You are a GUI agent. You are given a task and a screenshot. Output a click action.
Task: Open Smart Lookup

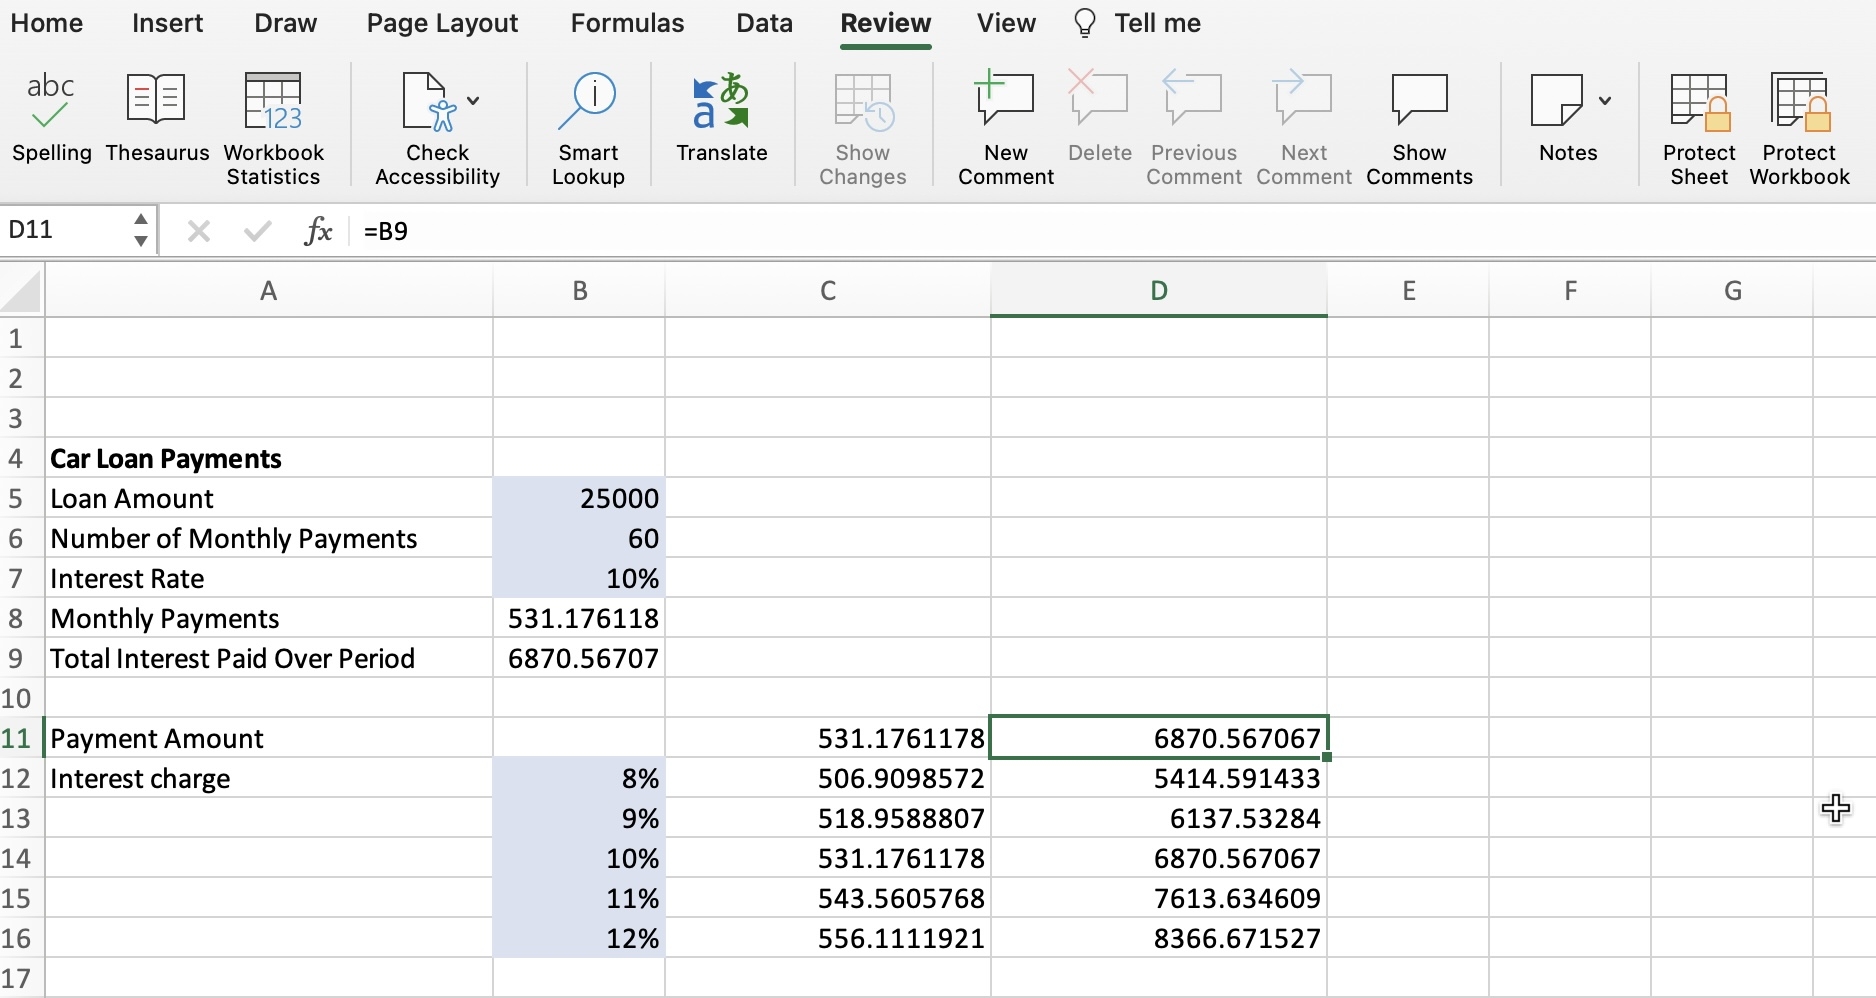click(587, 120)
